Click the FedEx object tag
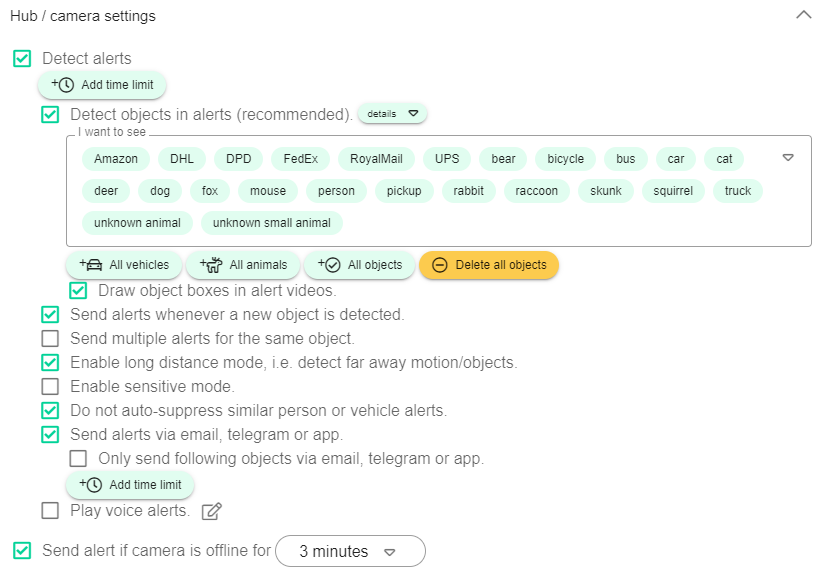The height and width of the screenshot is (571, 822). [300, 159]
